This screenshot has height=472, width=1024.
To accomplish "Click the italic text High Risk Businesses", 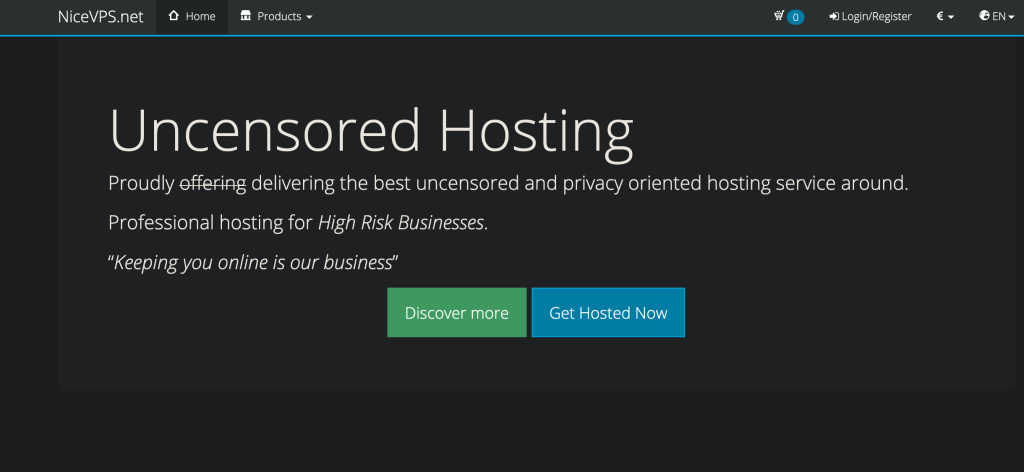I will (x=401, y=223).
